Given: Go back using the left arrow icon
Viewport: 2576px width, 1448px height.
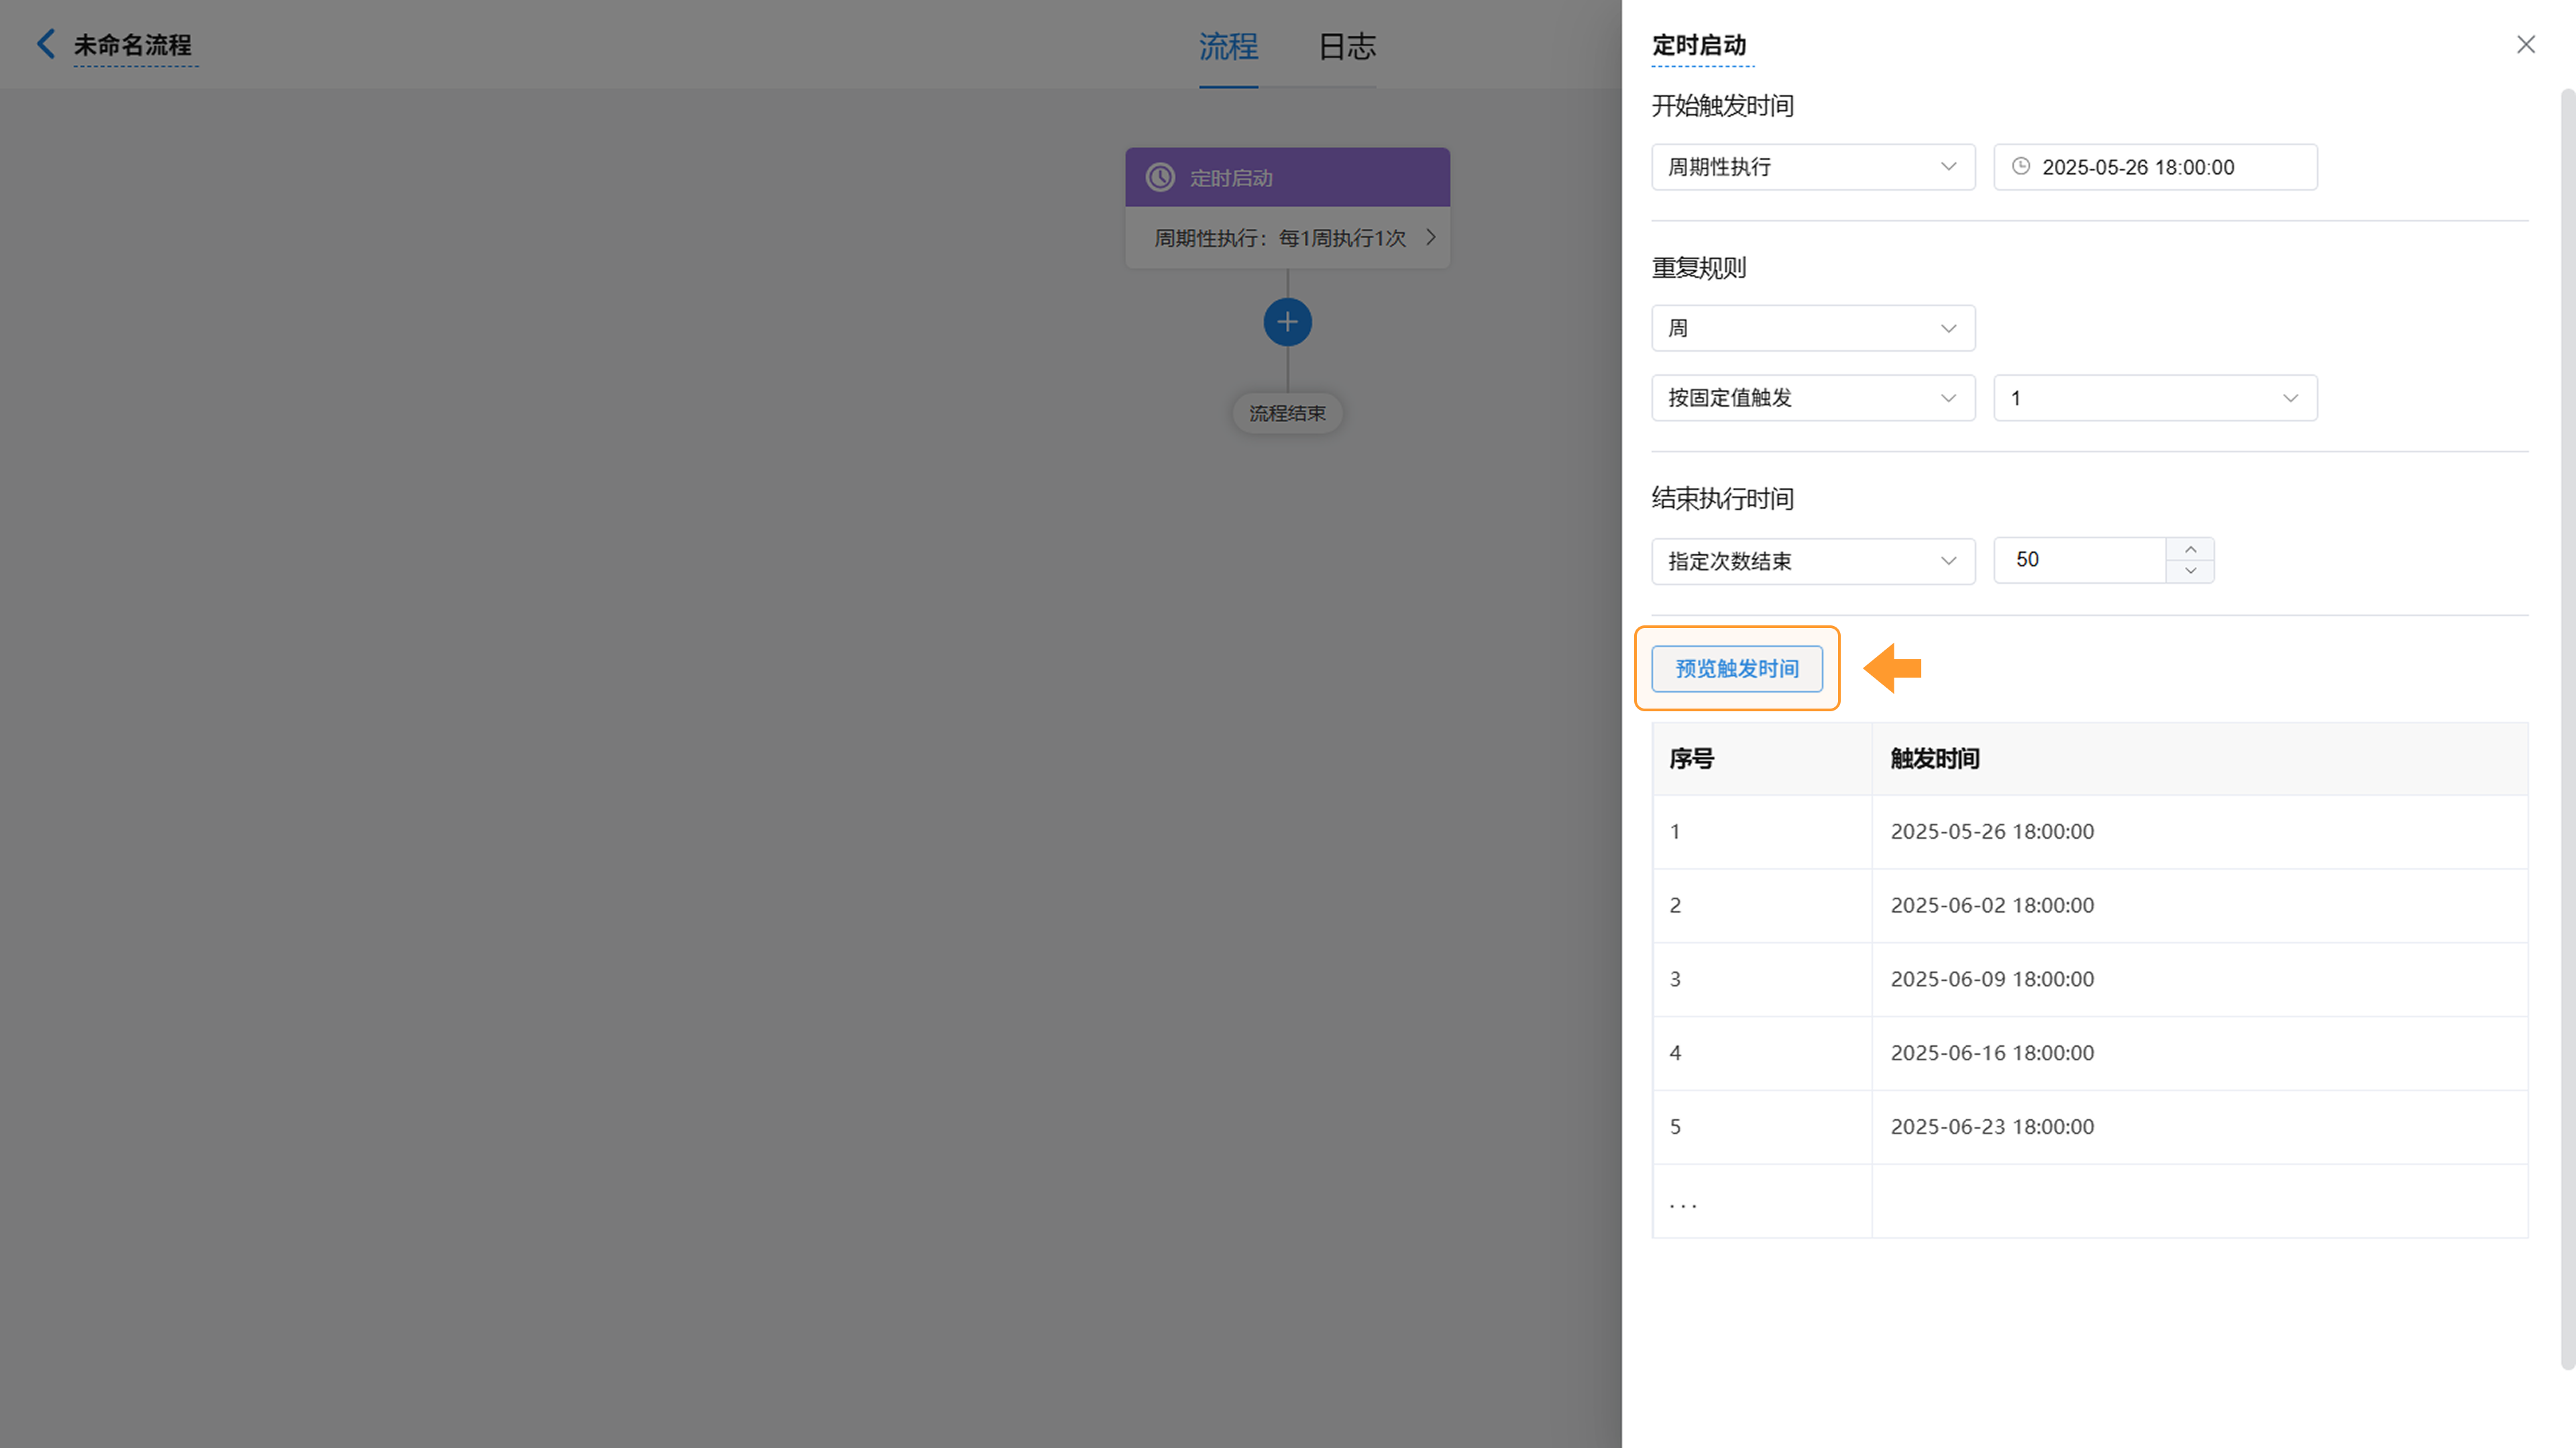Looking at the screenshot, I should (45, 44).
